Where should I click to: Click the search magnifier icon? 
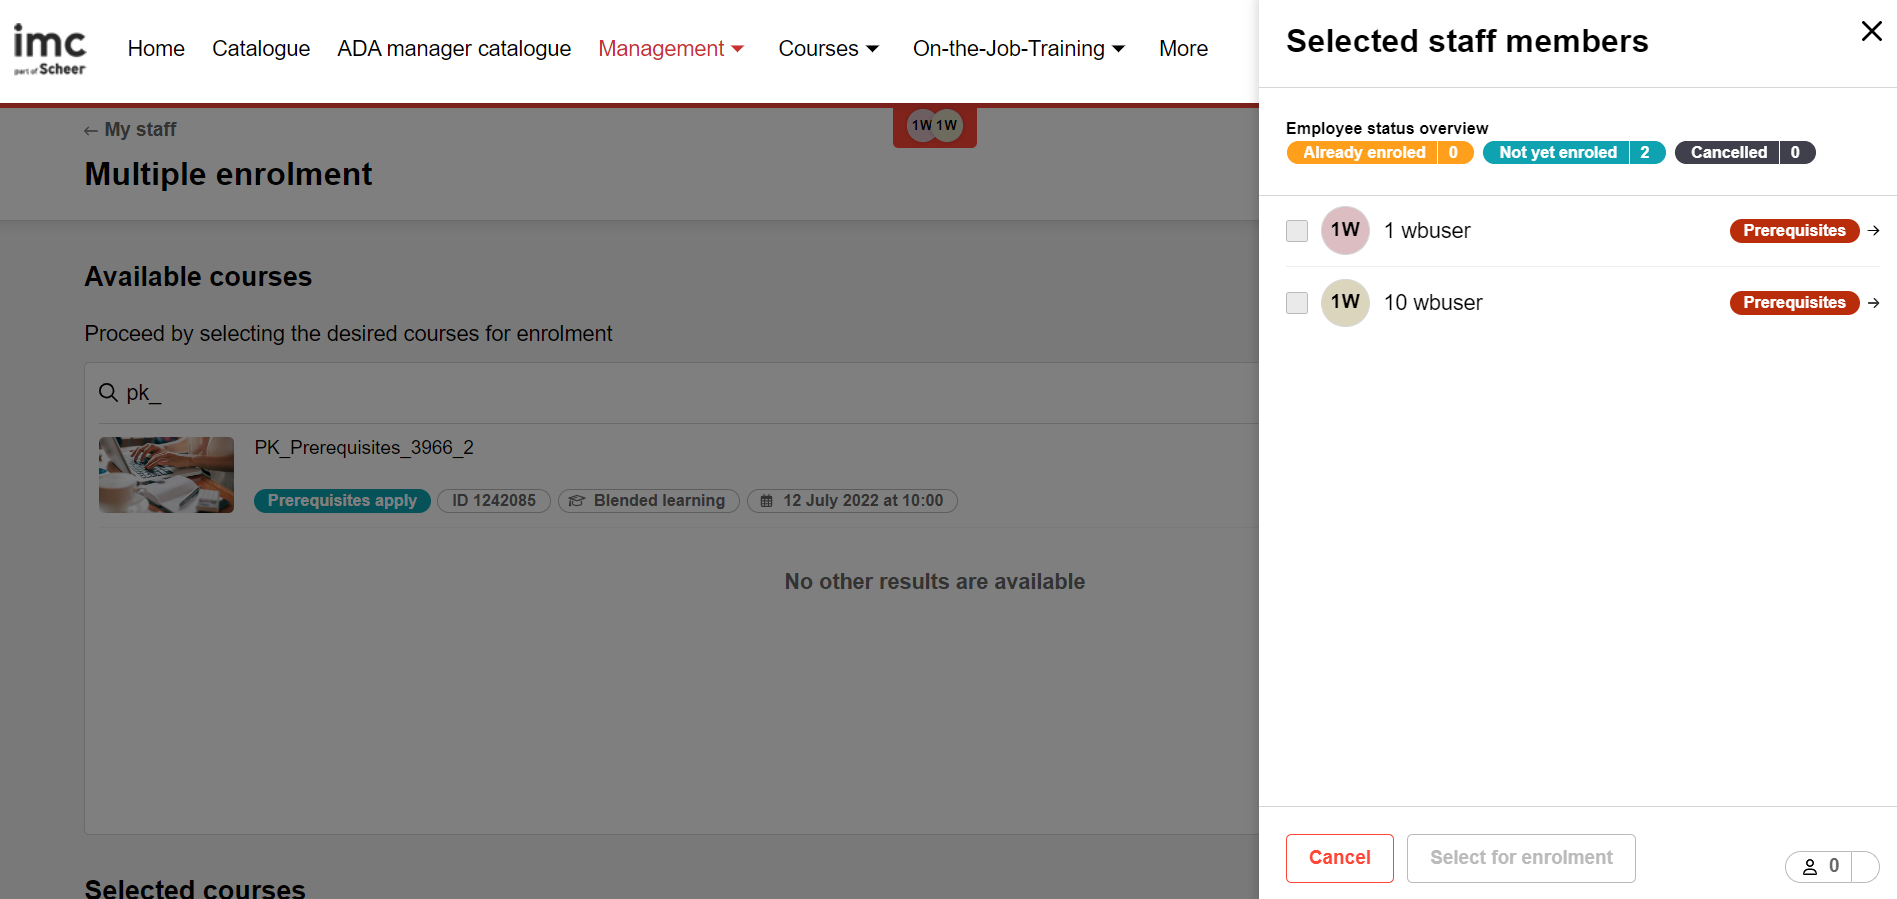tap(108, 393)
